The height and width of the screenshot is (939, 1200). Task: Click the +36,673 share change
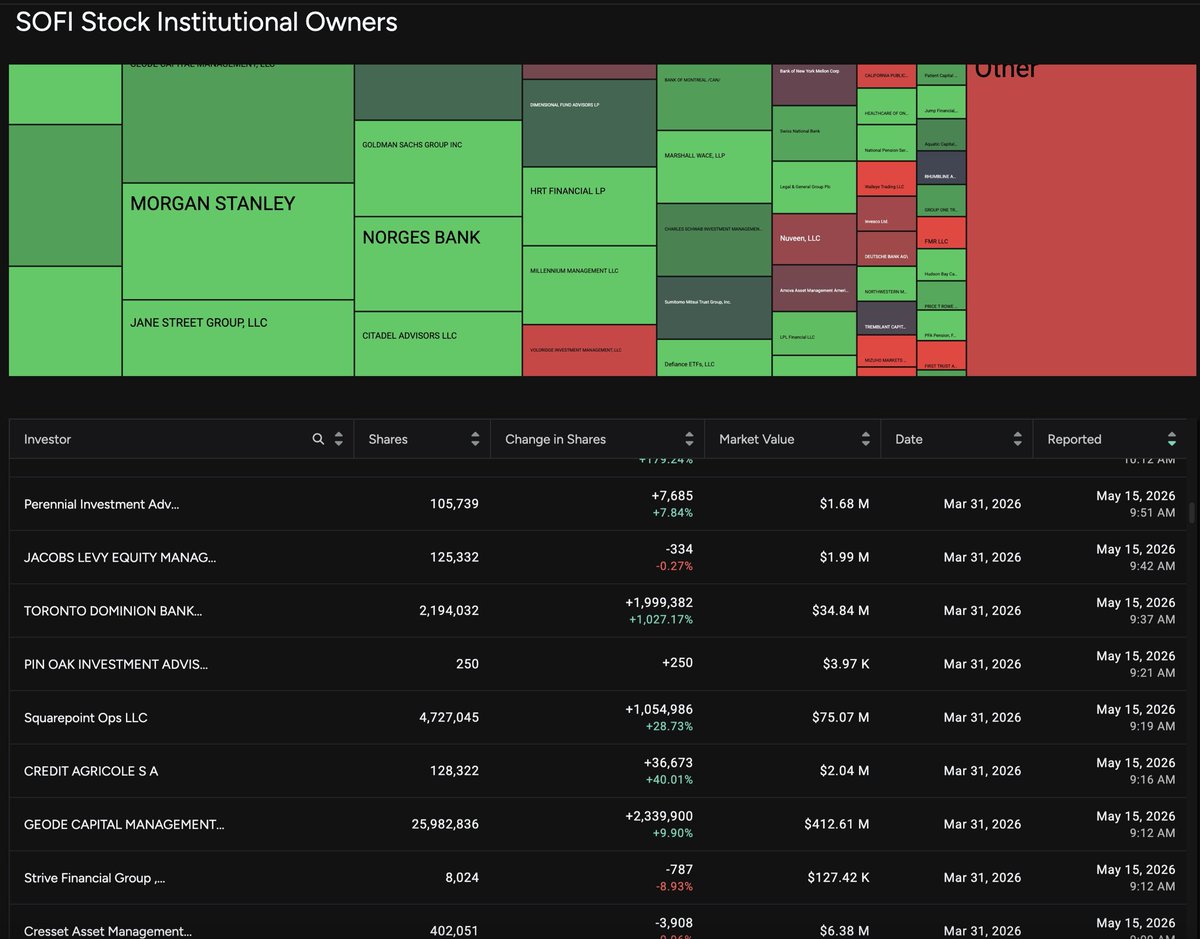tap(668, 762)
